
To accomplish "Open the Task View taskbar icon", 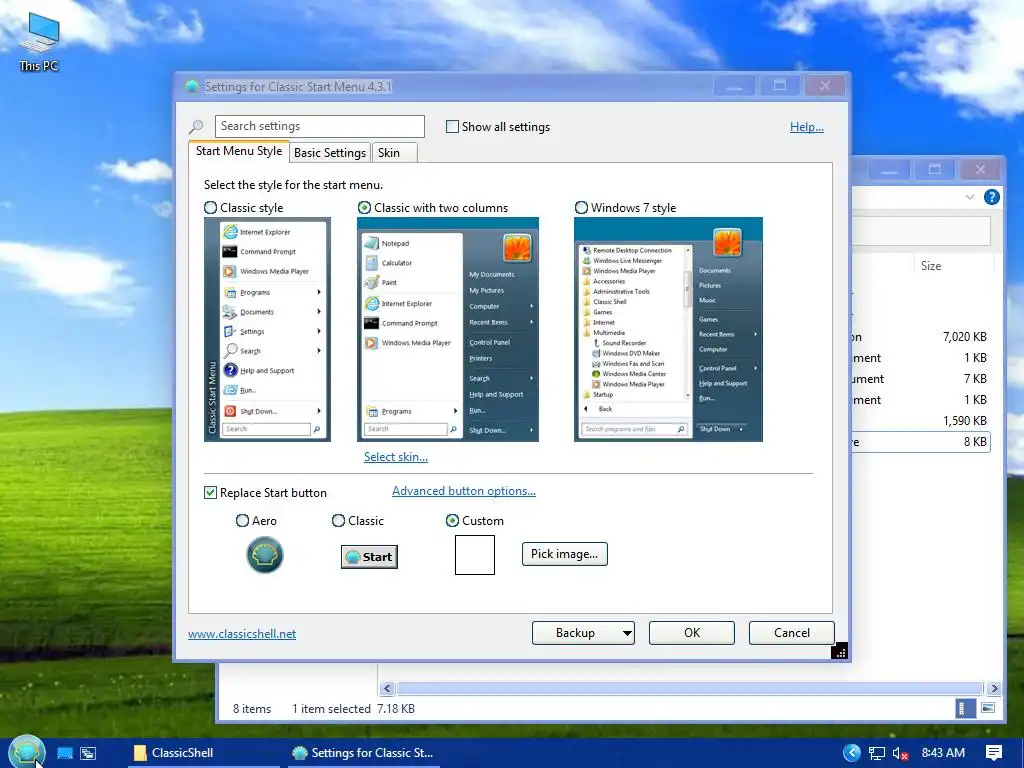I will click(x=88, y=753).
